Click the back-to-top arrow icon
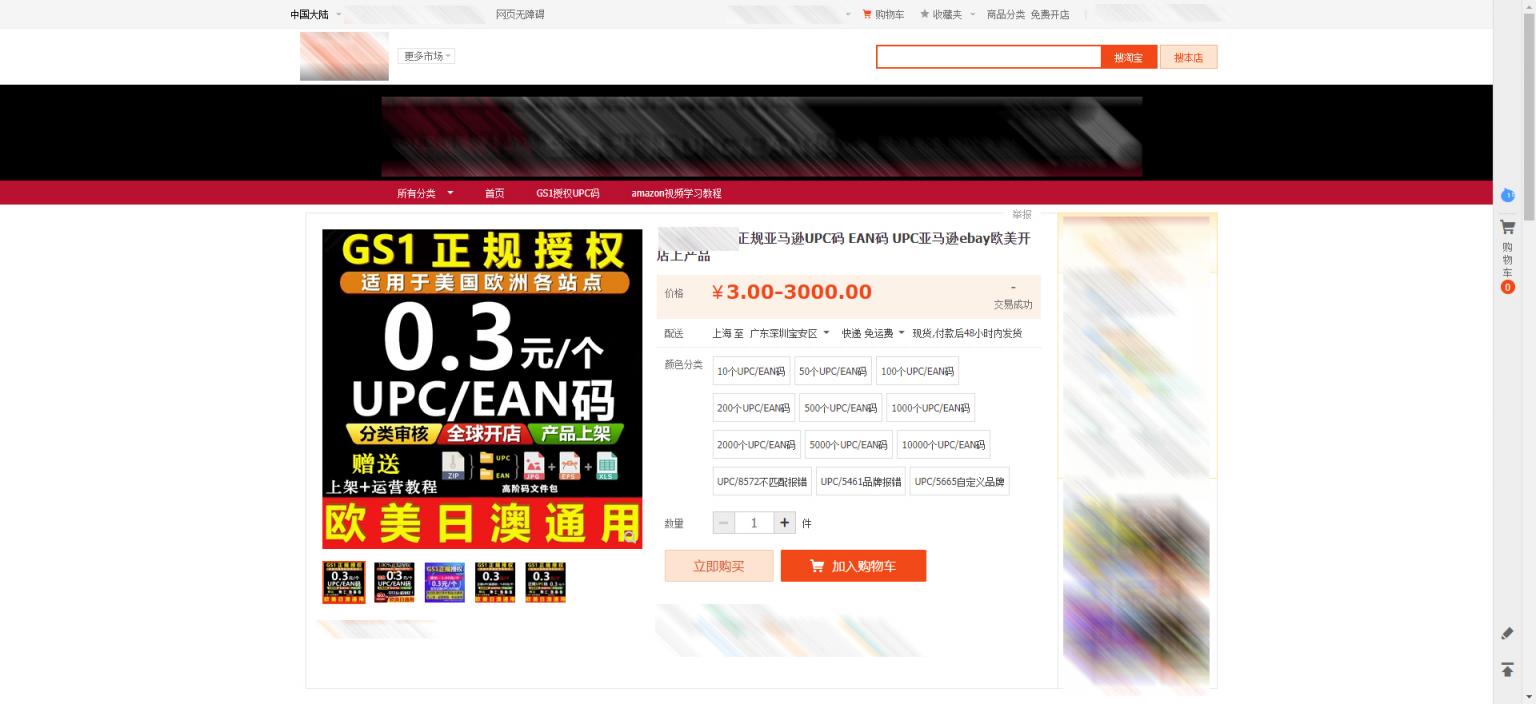The image size is (1536, 704). click(1507, 669)
